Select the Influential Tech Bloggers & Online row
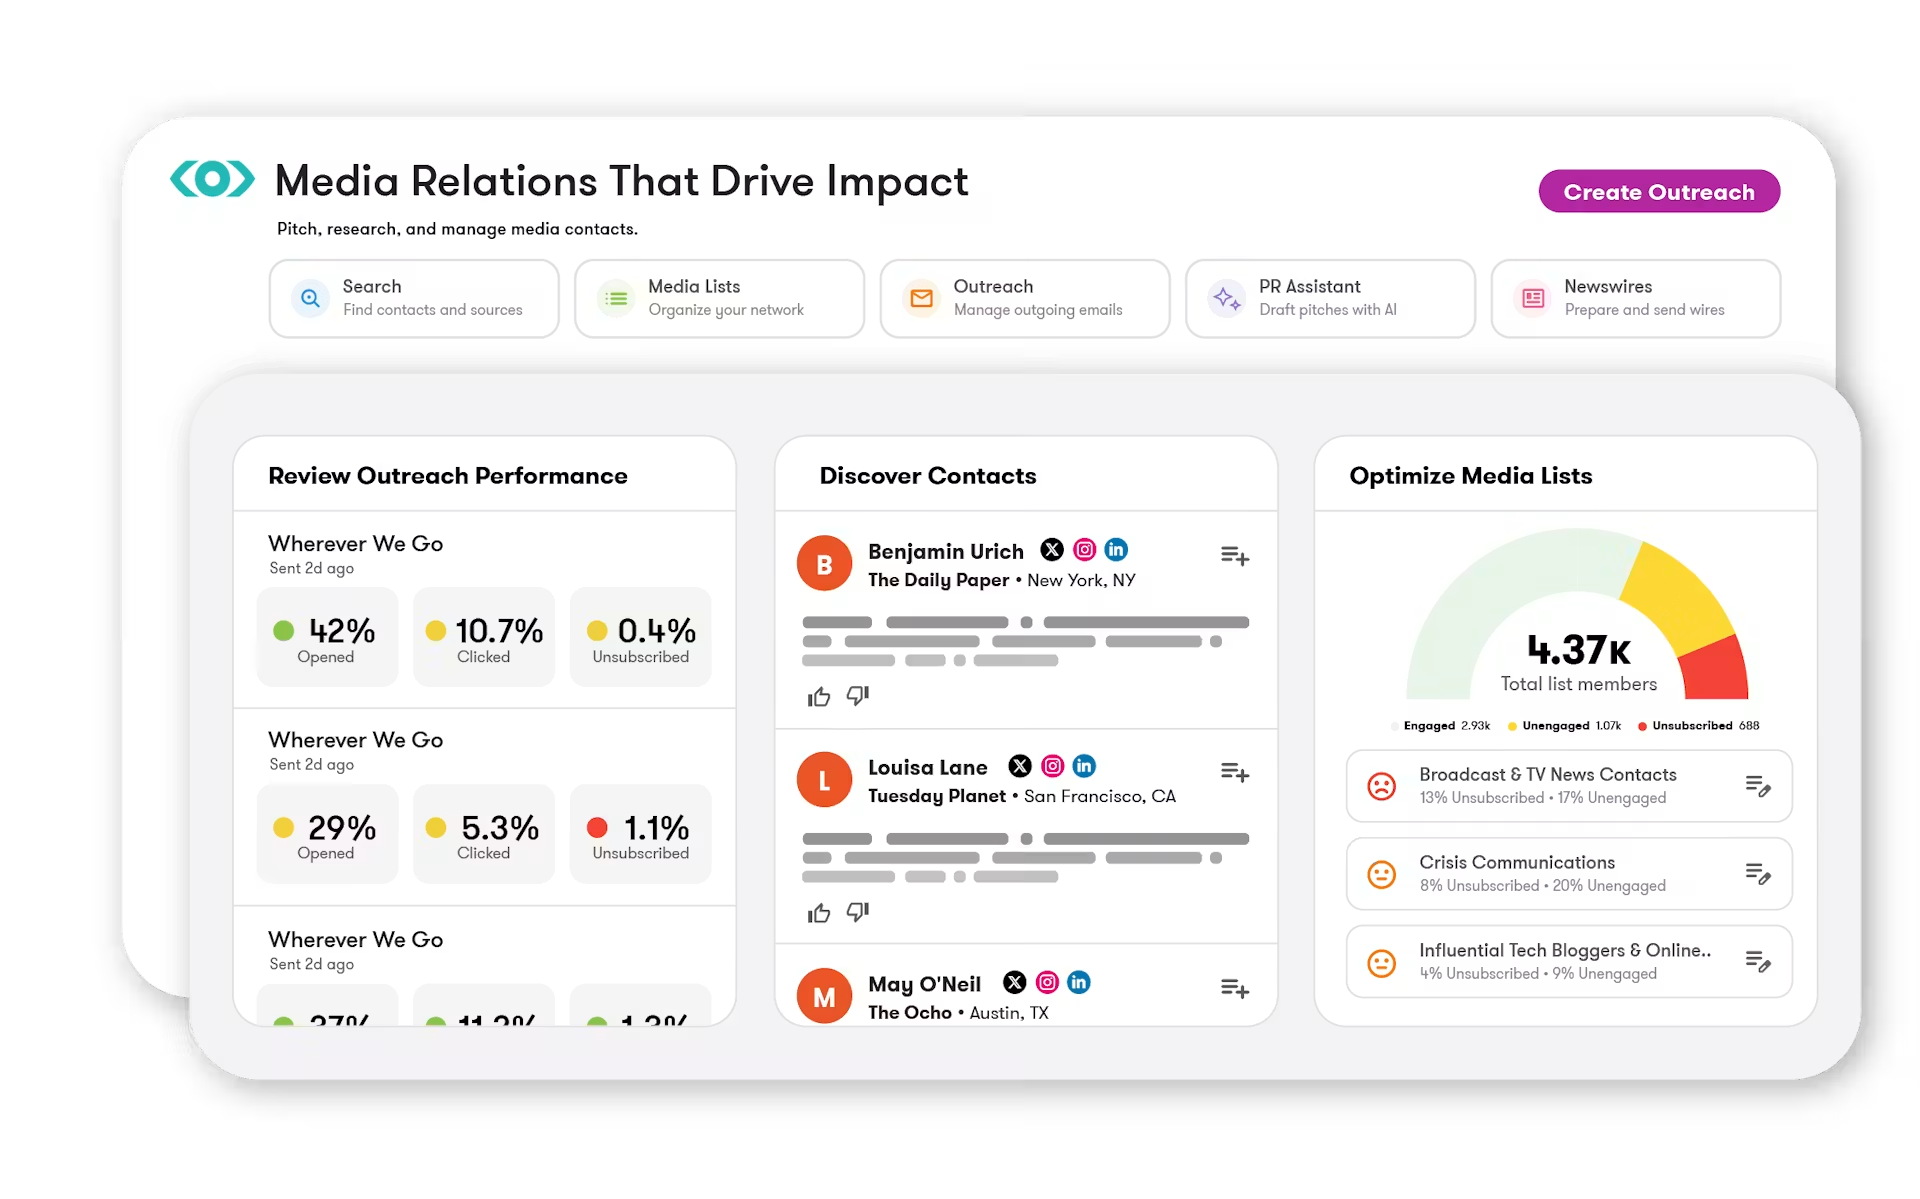The width and height of the screenshot is (1920, 1199). point(1569,962)
